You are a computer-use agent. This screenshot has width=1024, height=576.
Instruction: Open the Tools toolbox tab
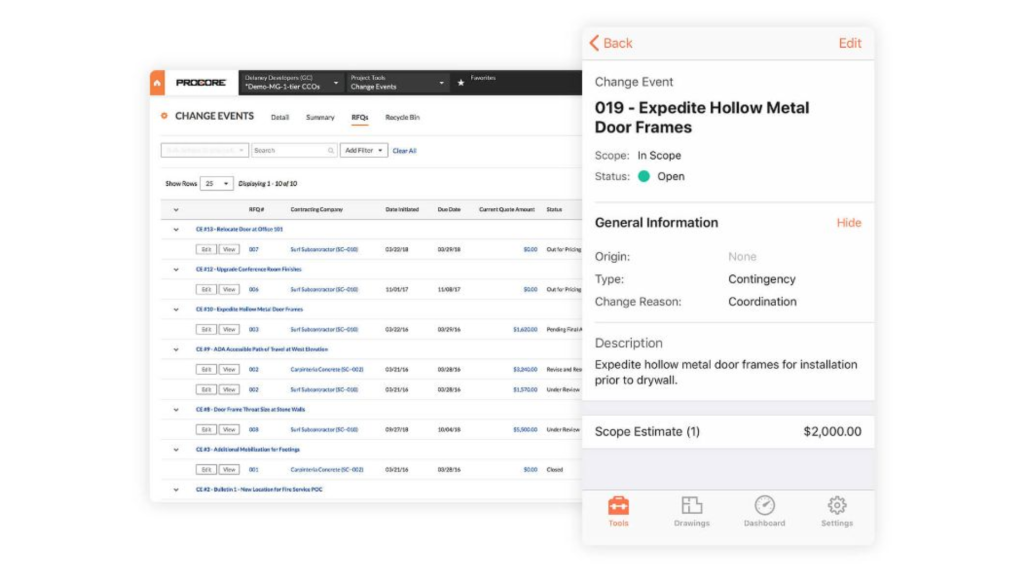point(618,505)
